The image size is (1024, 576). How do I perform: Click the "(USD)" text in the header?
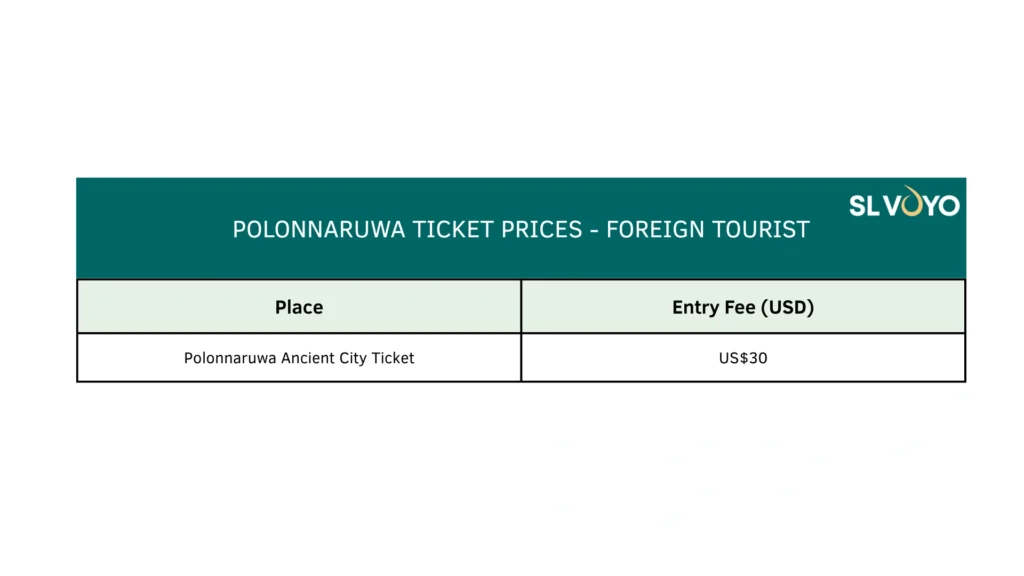787,307
